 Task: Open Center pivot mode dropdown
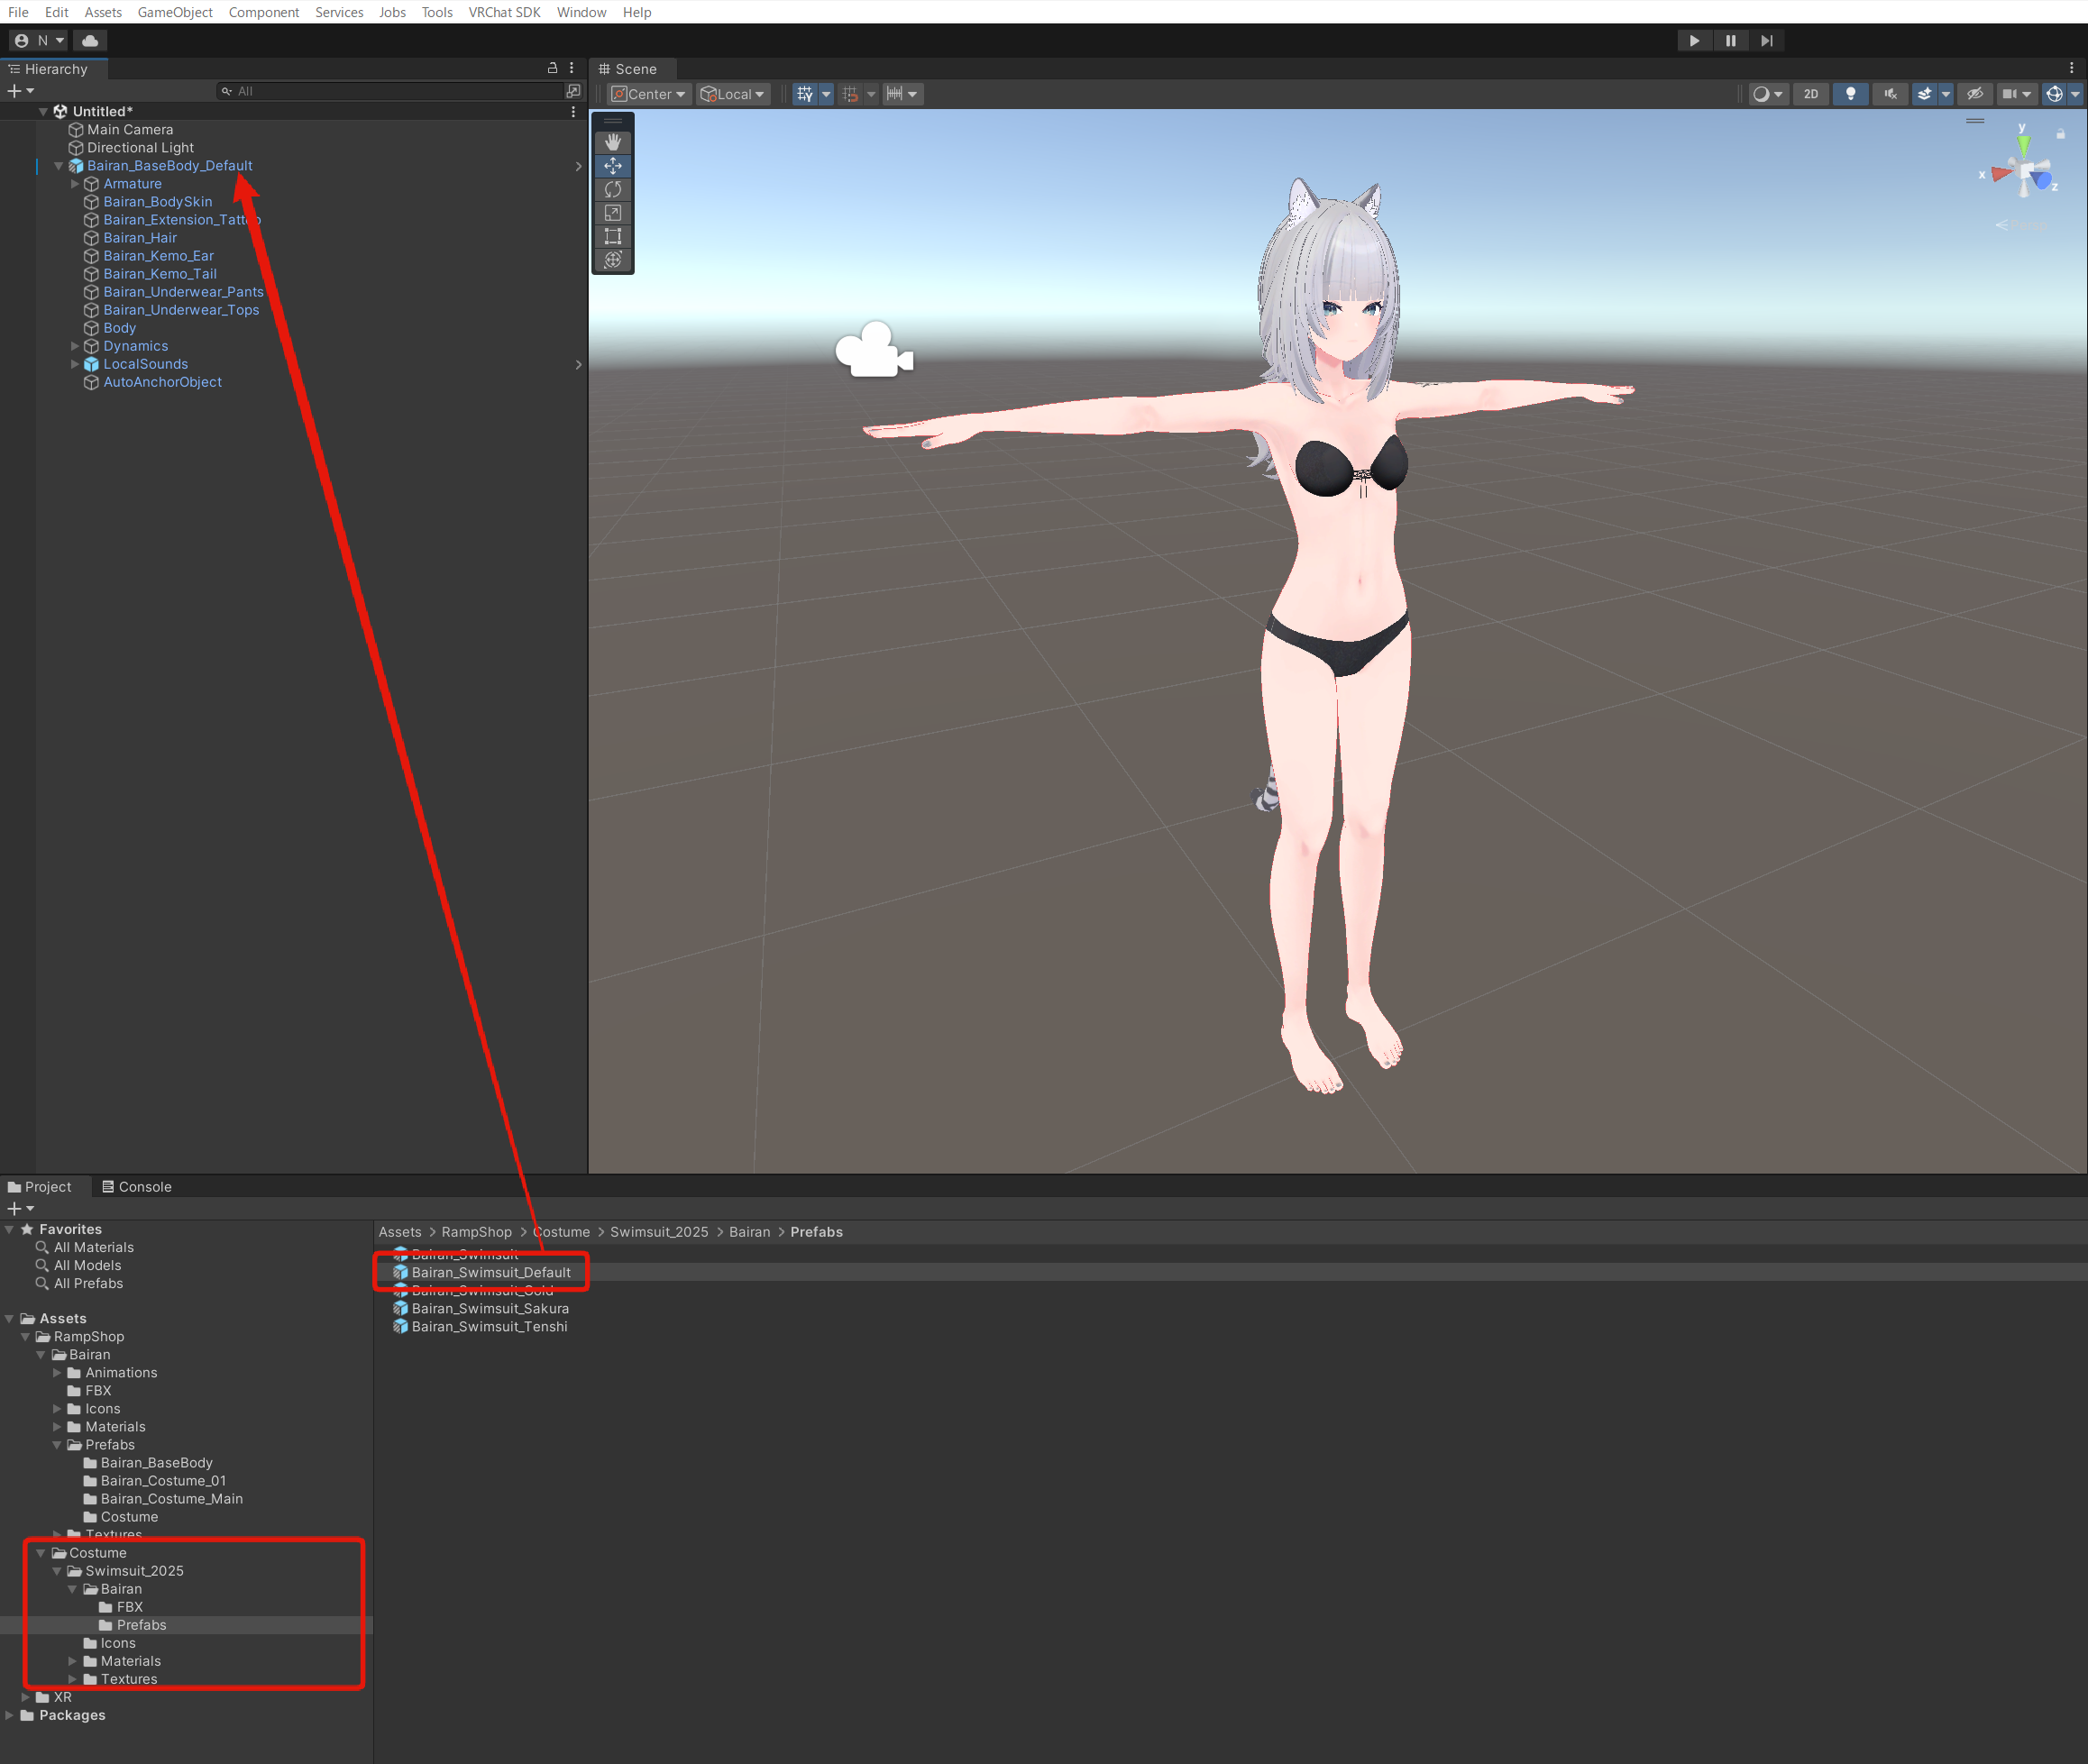click(649, 94)
